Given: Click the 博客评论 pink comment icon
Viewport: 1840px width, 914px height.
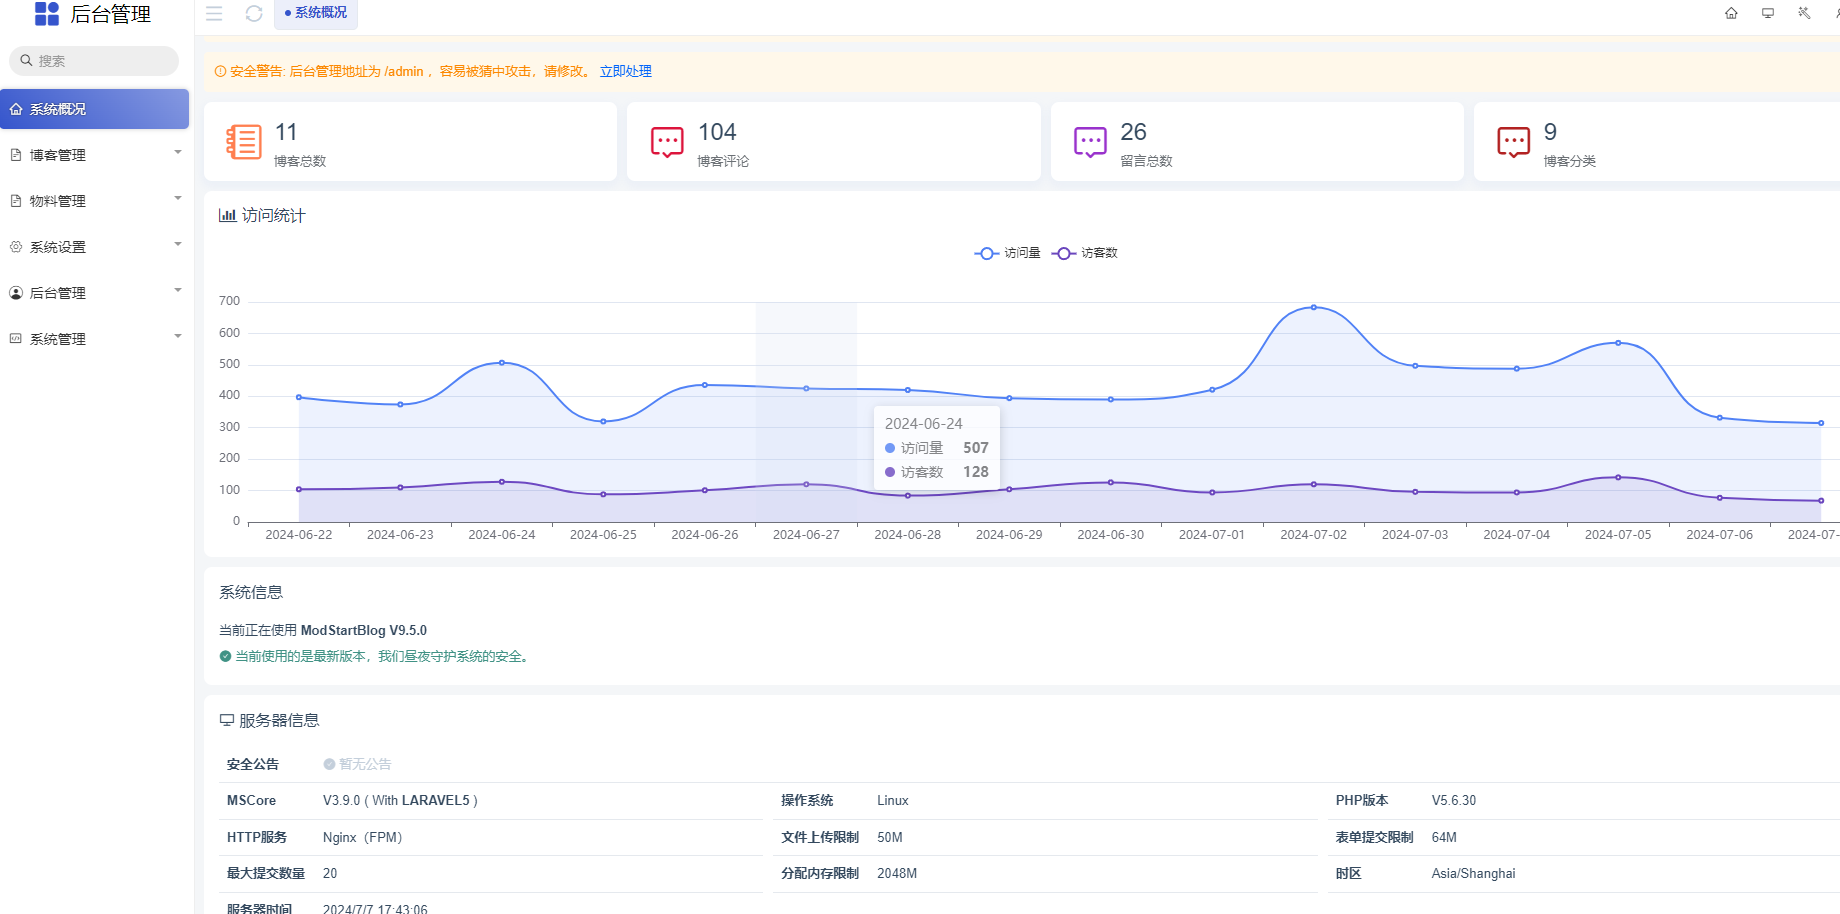Looking at the screenshot, I should [x=667, y=142].
